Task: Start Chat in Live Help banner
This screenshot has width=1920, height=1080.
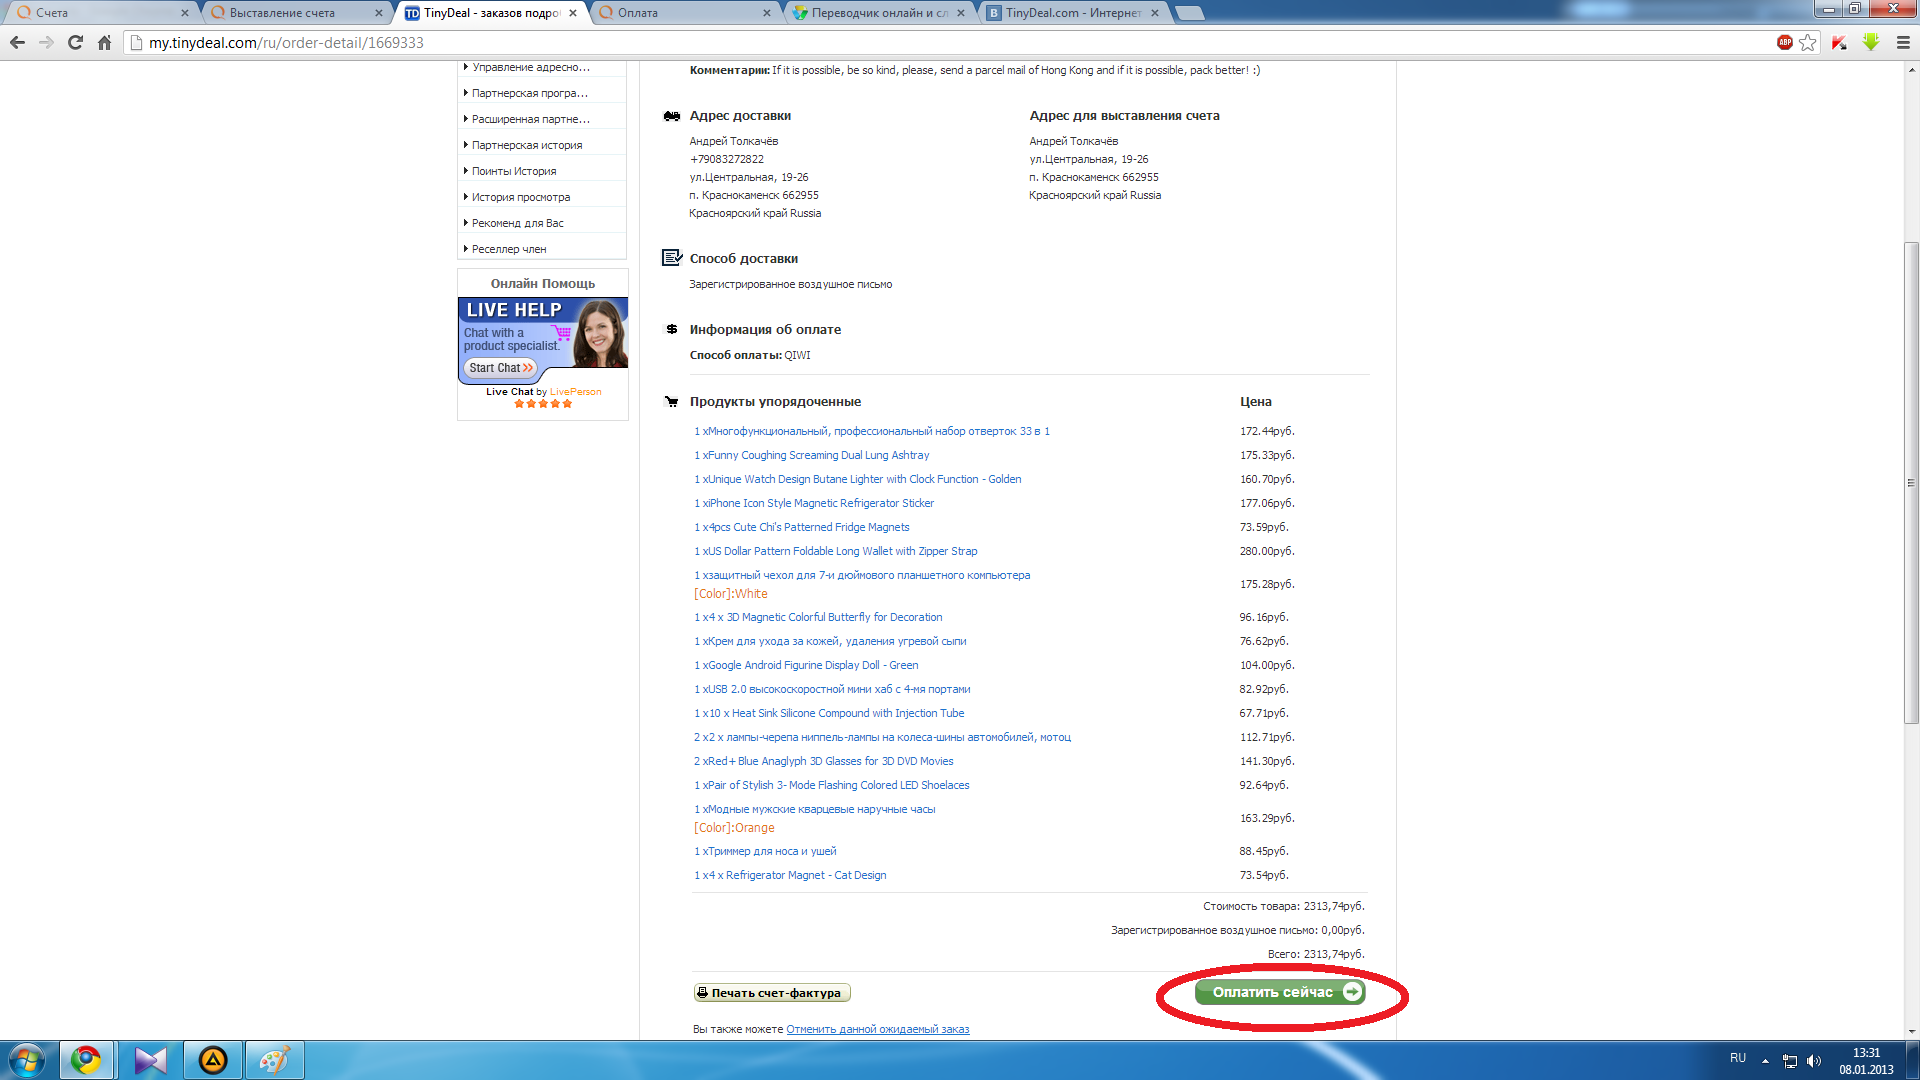Action: (501, 368)
